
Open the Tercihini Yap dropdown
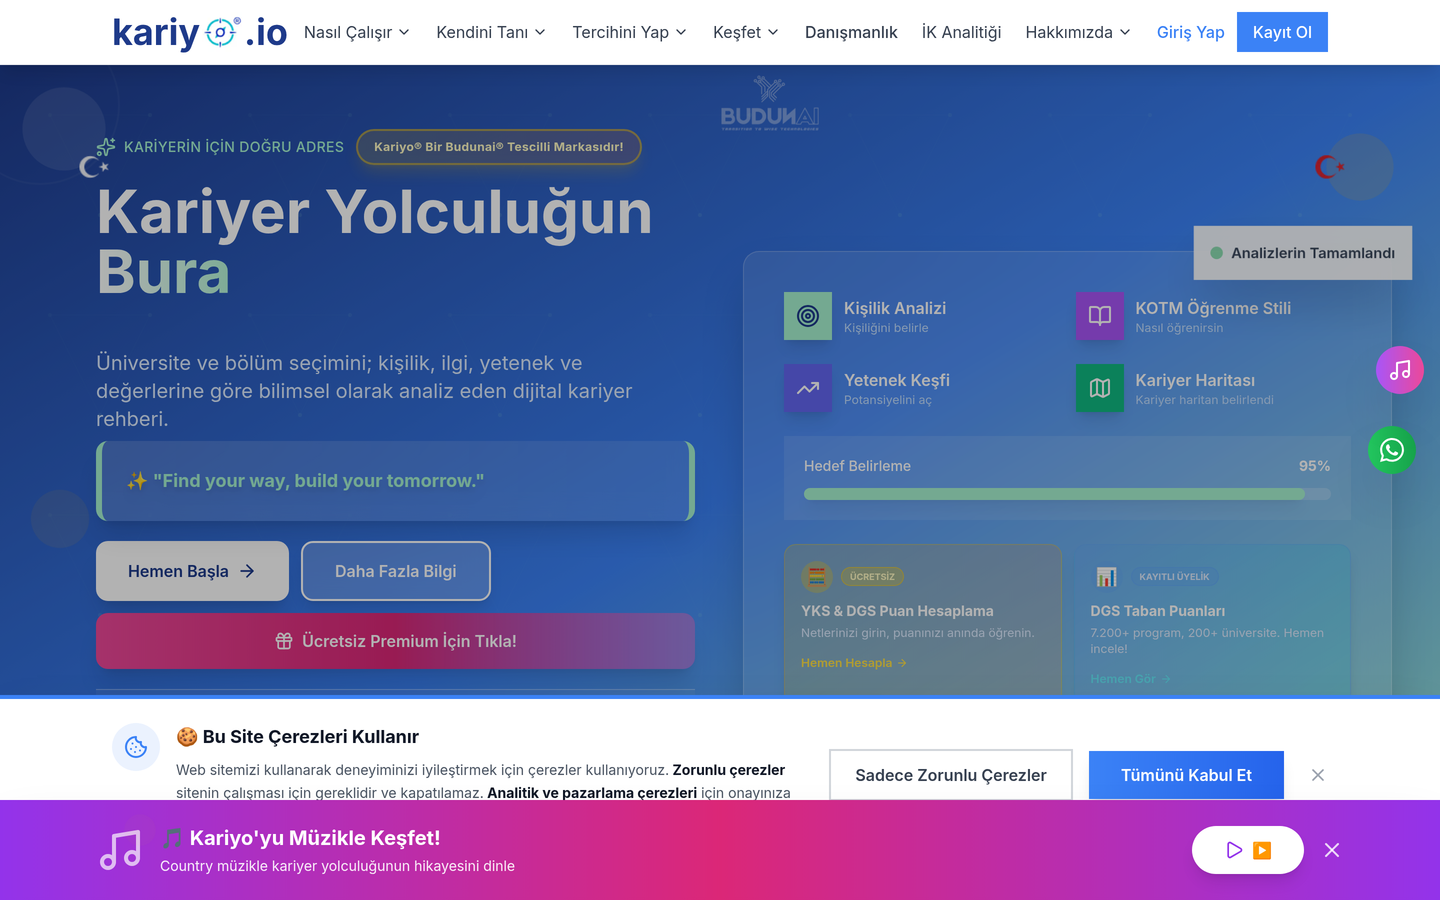pyautogui.click(x=630, y=32)
